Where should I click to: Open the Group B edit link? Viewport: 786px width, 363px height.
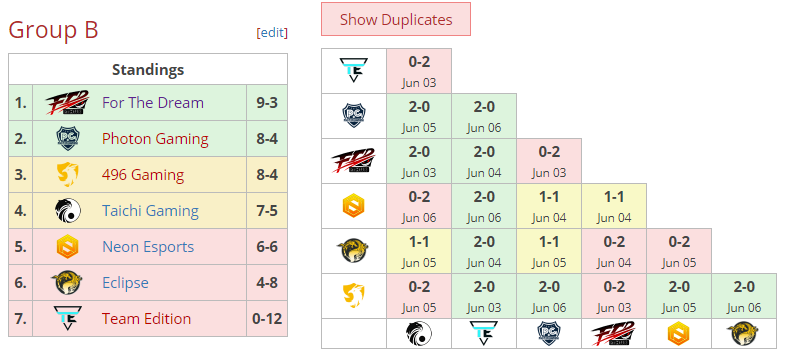[272, 33]
